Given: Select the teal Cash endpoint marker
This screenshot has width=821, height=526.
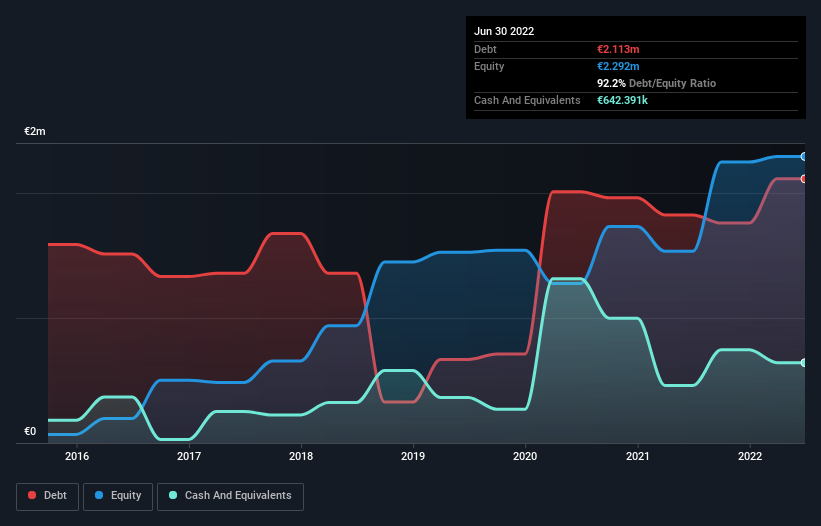Looking at the screenshot, I should [x=804, y=363].
